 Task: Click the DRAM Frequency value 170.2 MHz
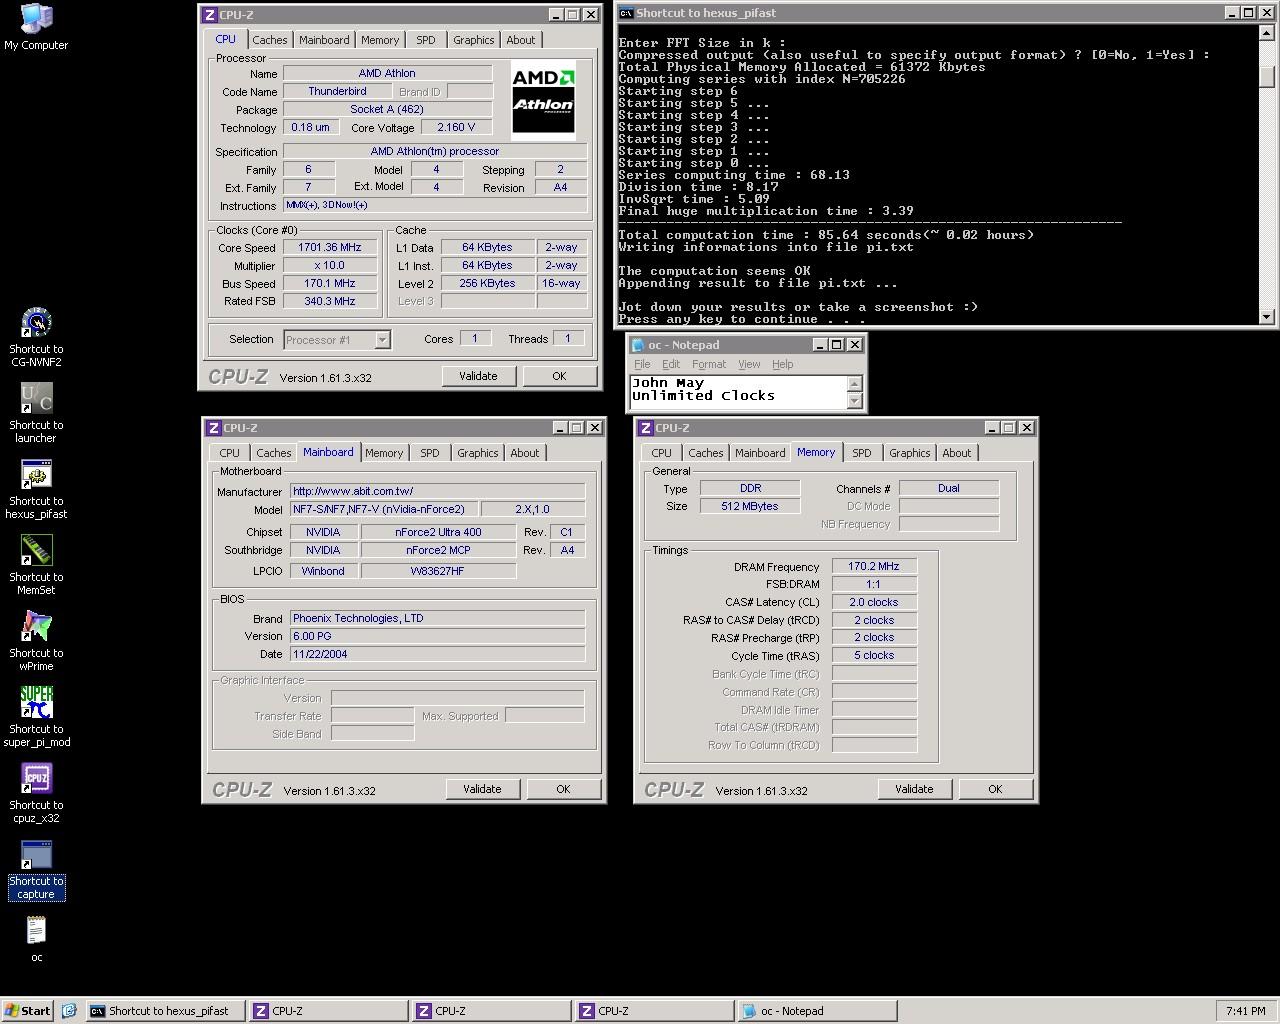[874, 566]
